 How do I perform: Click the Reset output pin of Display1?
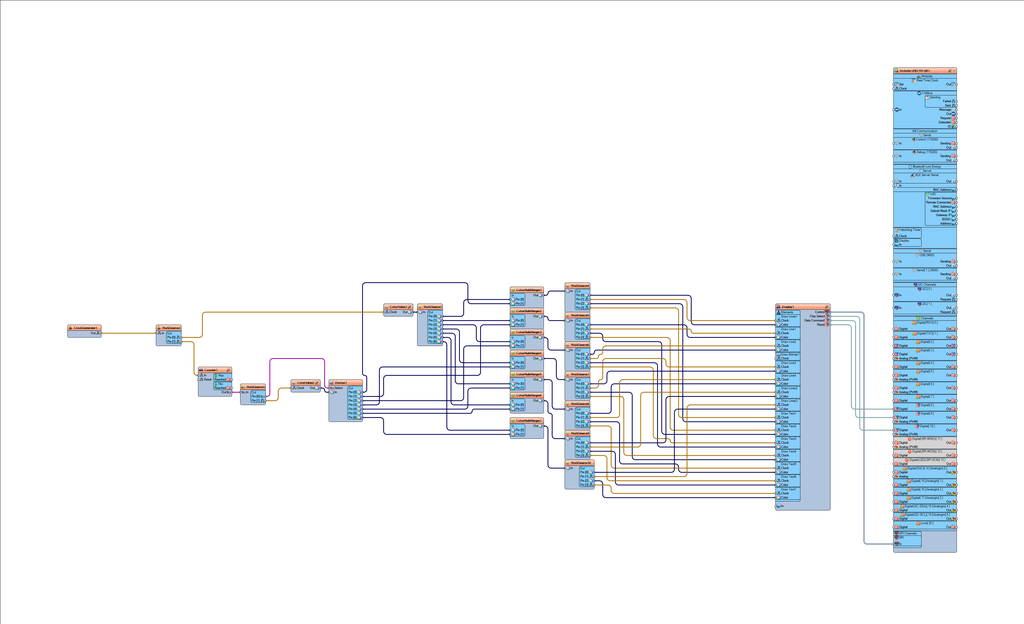[823, 324]
